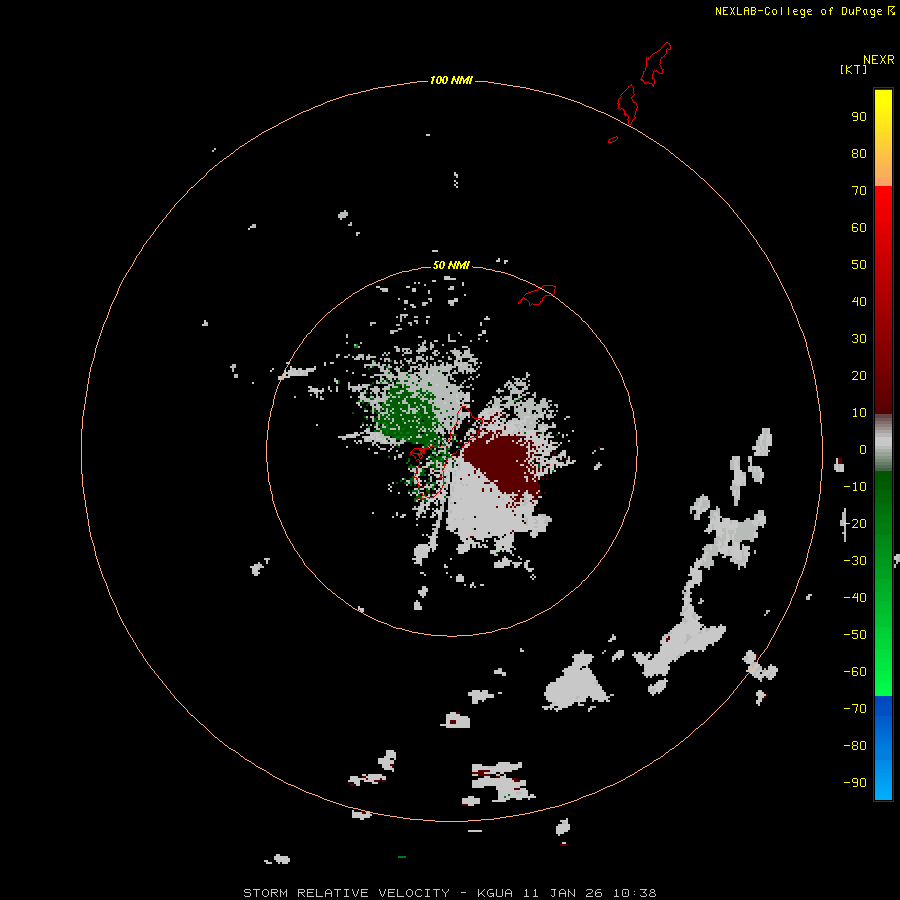Viewport: 900px width, 900px height.
Task: Click the 0 value on velocity scale
Action: click(x=862, y=450)
